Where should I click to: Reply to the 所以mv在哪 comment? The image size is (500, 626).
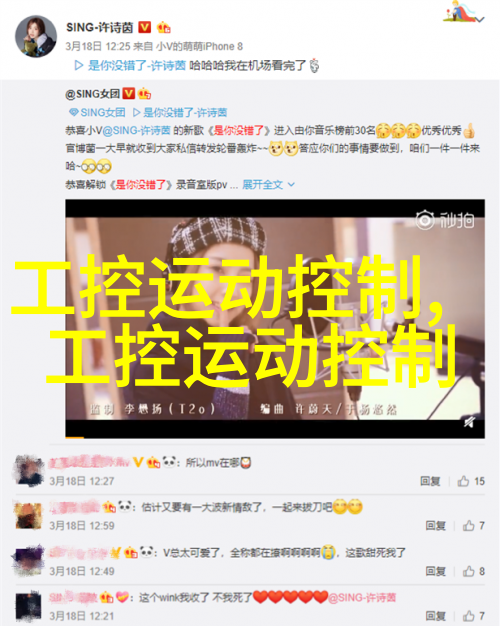pos(430,481)
